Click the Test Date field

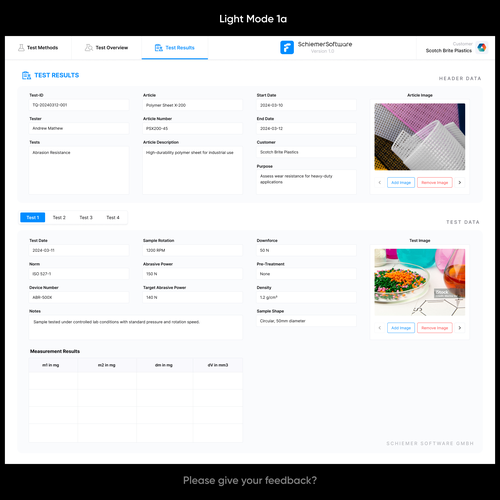coord(79,250)
